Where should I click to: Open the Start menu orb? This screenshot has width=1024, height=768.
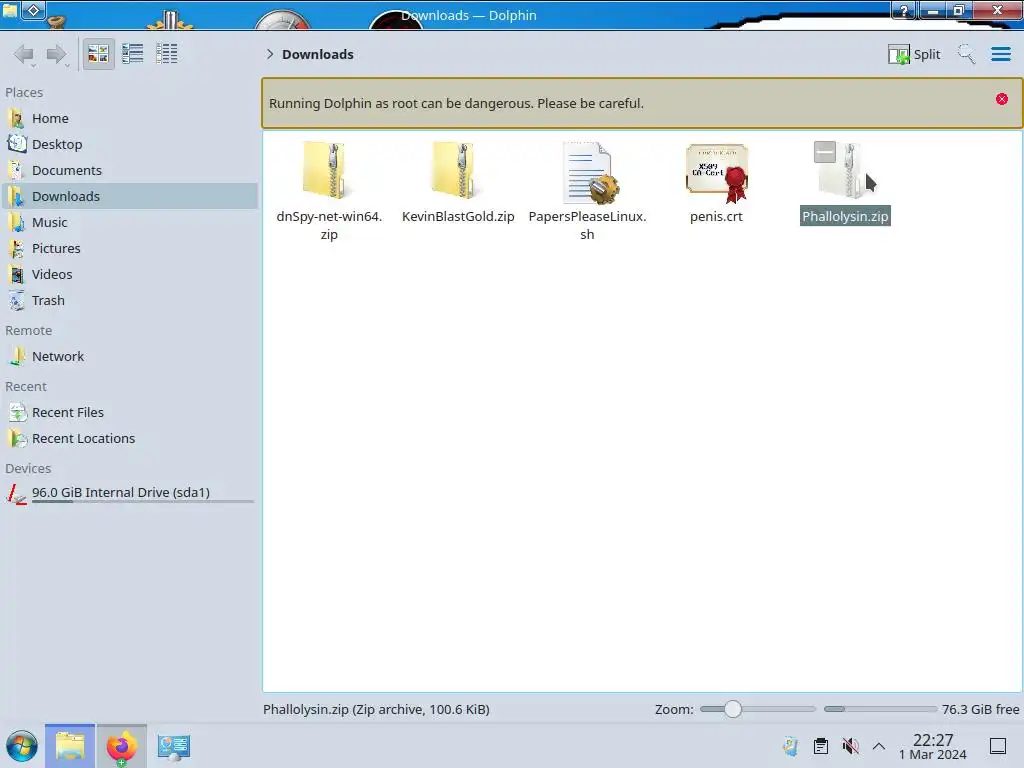pos(22,746)
